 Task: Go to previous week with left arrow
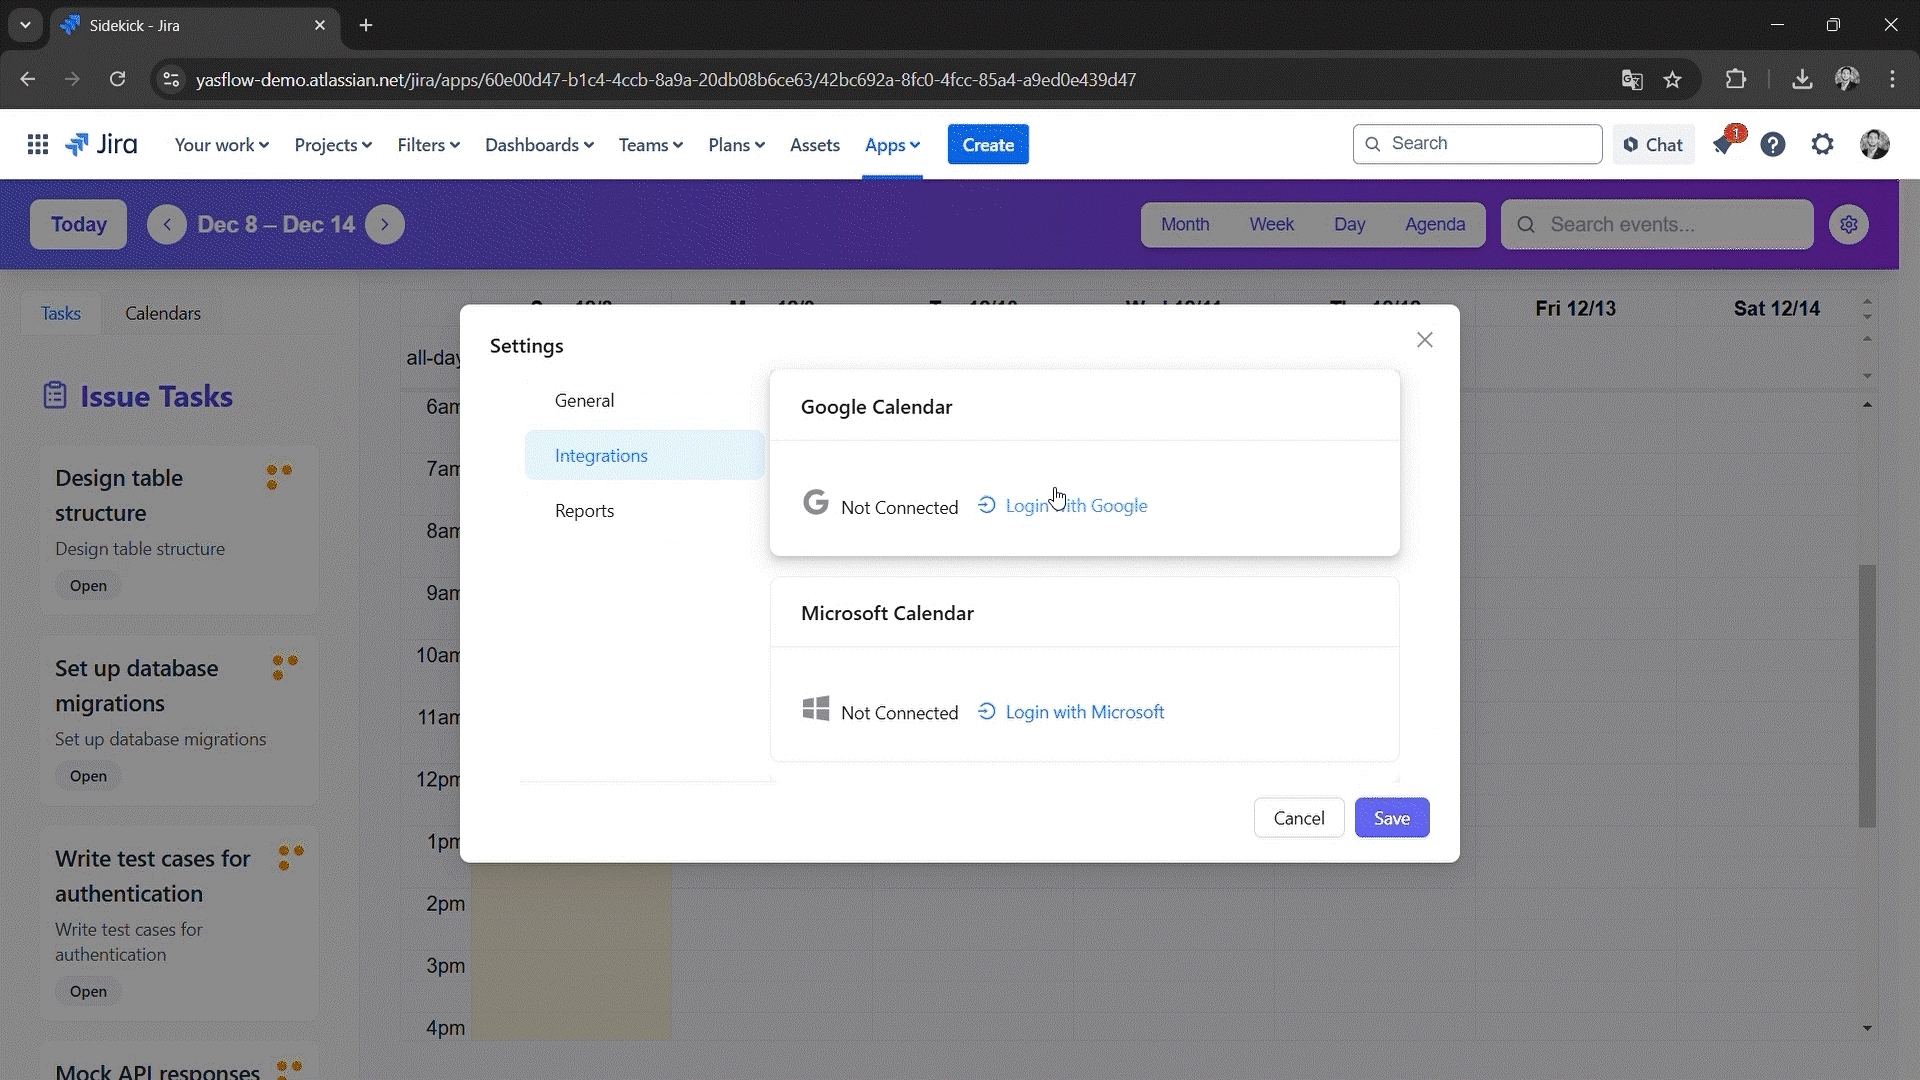pyautogui.click(x=167, y=225)
